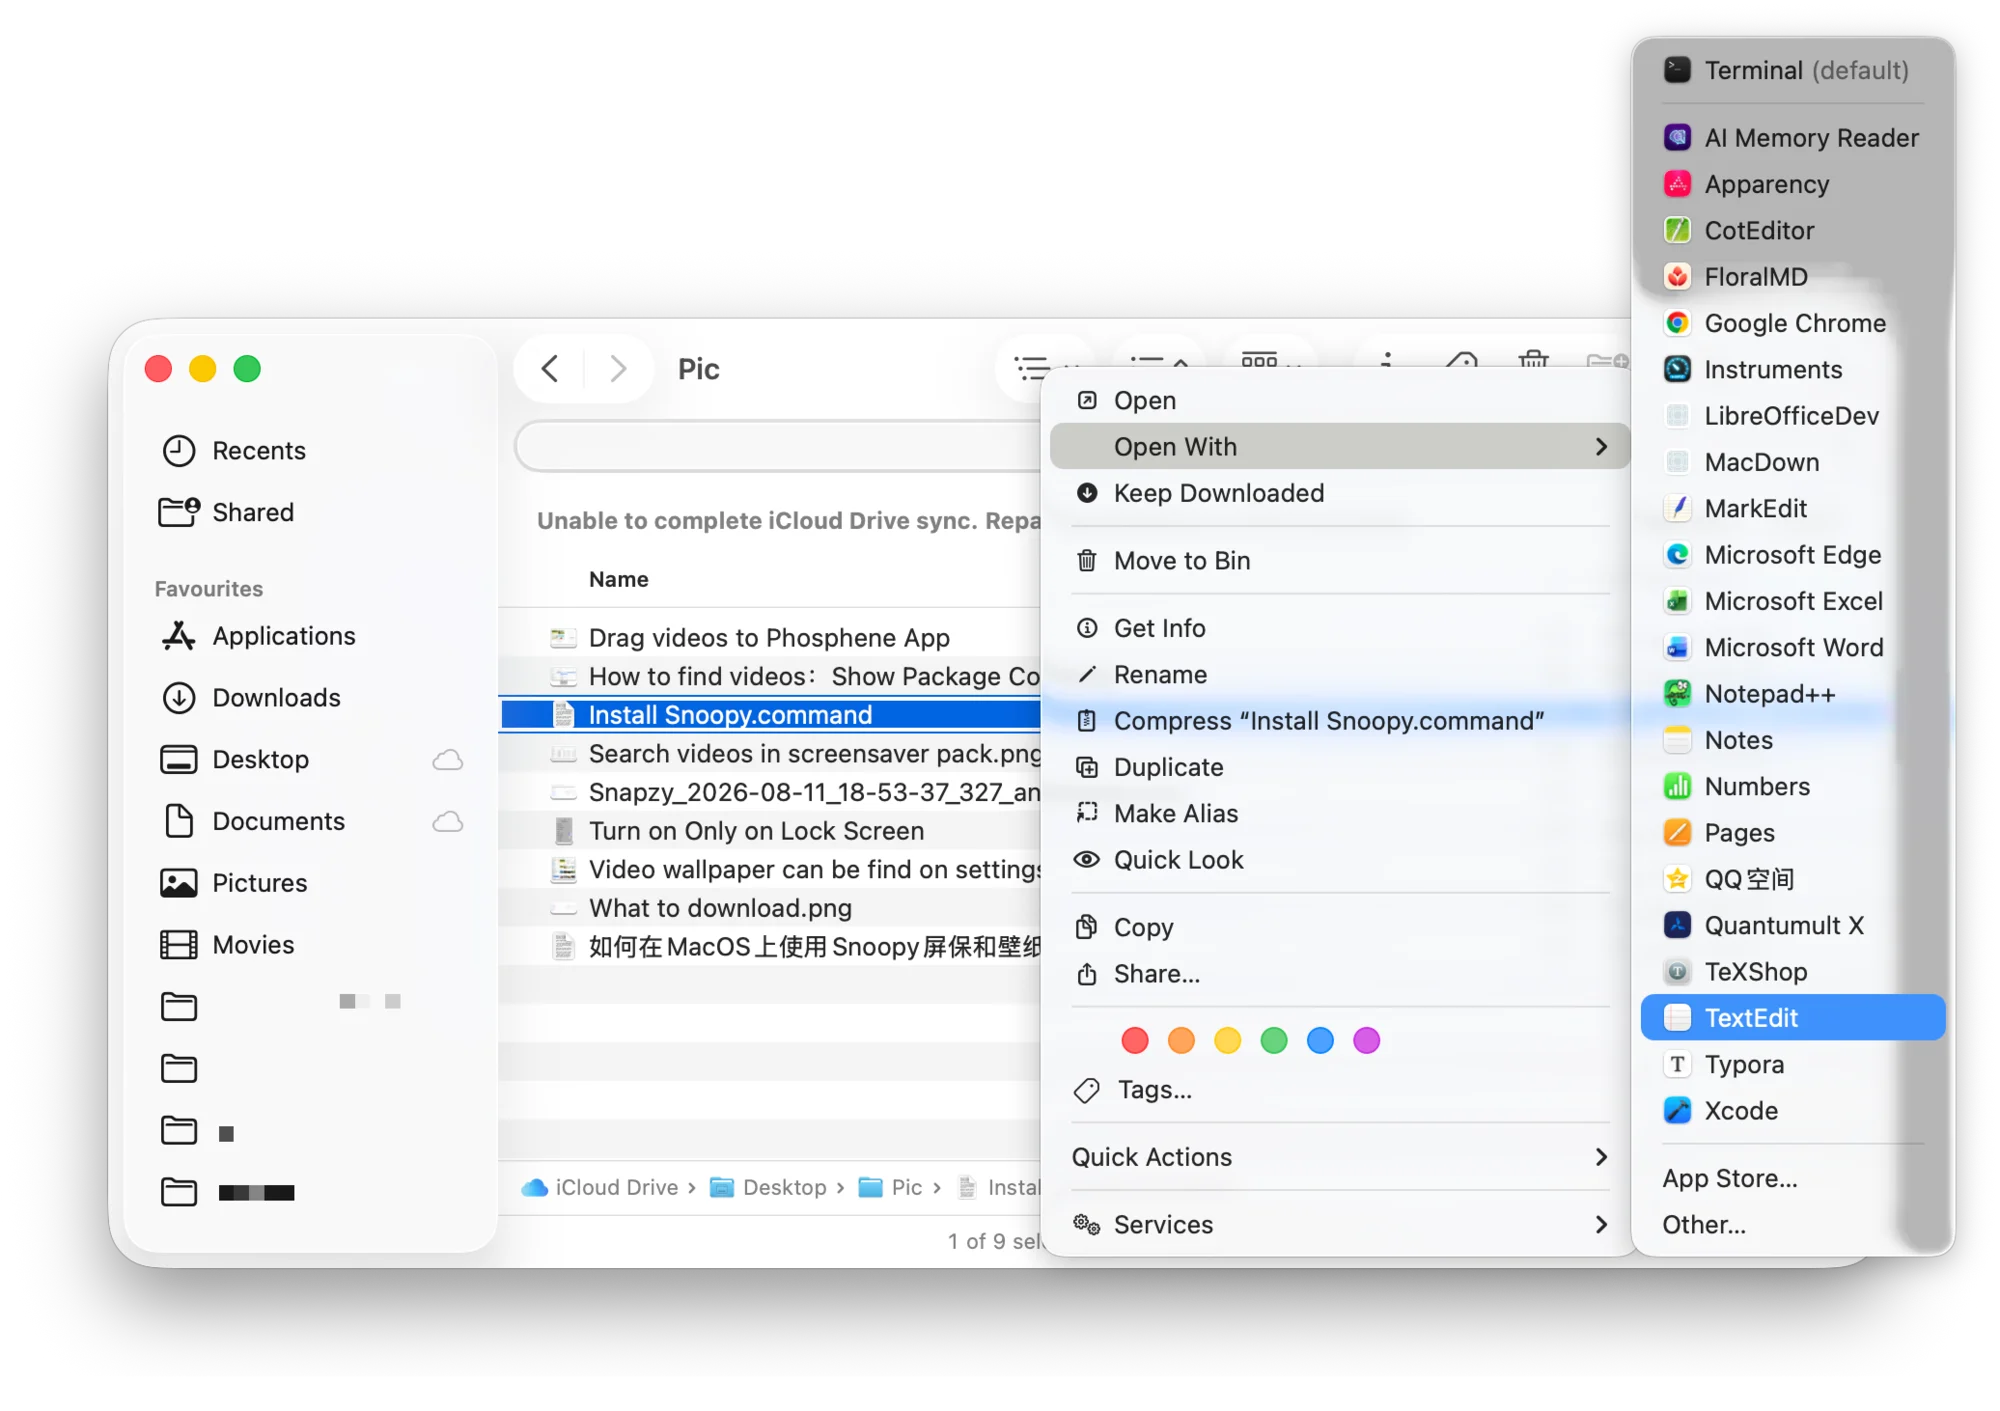
Task: Choose Get Info
Action: (1340, 628)
